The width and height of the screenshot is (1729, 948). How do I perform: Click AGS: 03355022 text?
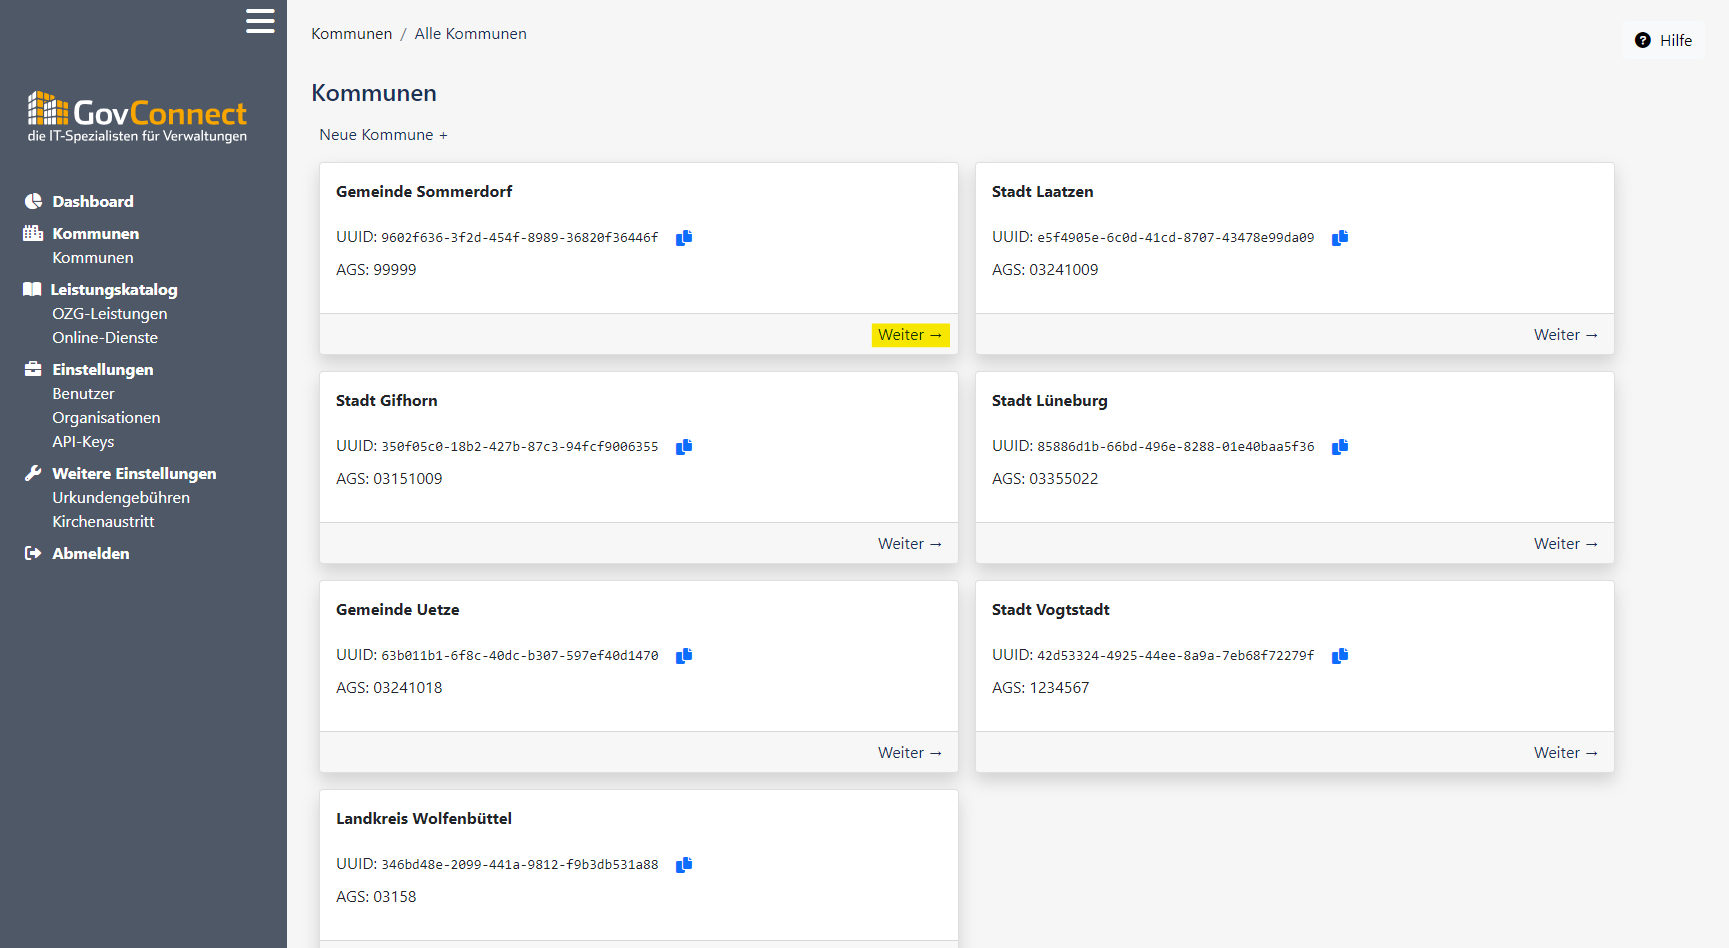(x=1045, y=478)
